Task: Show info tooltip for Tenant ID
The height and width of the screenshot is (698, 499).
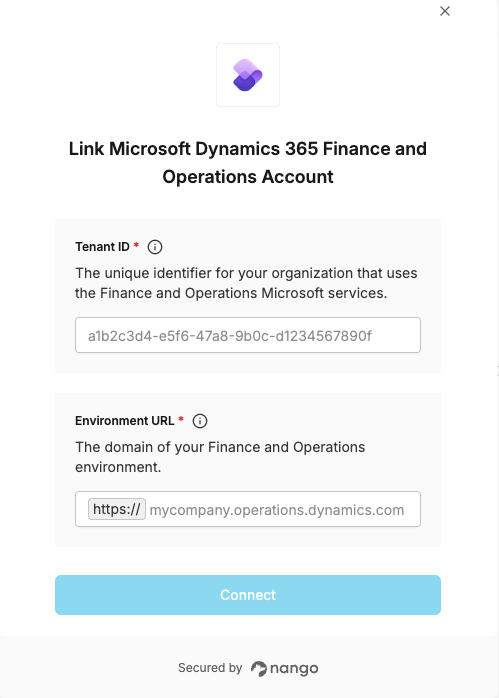Action: click(x=155, y=247)
